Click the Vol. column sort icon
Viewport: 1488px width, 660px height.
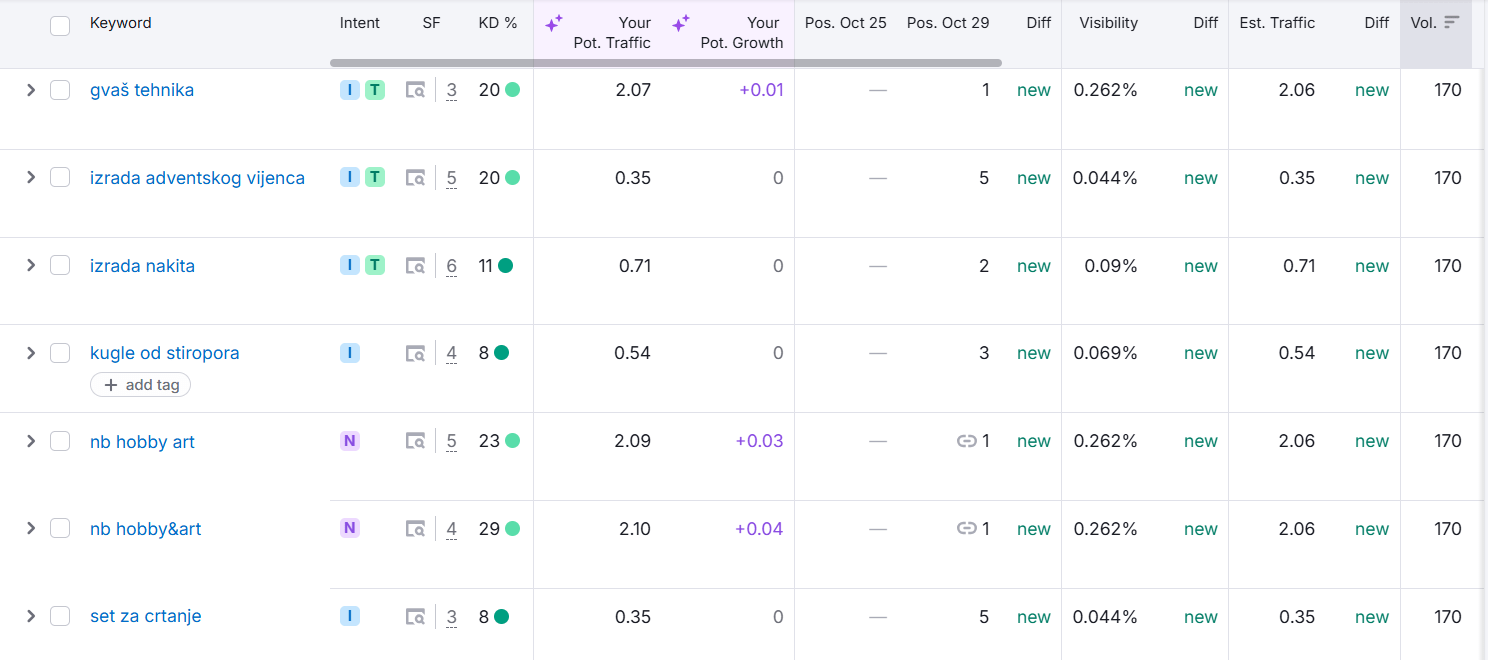(x=1452, y=22)
